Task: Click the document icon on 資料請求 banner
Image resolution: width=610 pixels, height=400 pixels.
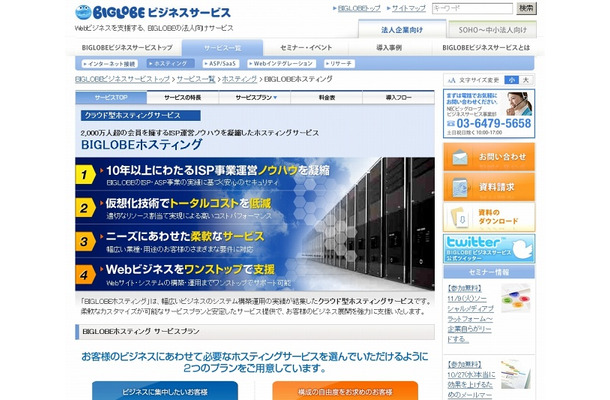Action: (461, 187)
